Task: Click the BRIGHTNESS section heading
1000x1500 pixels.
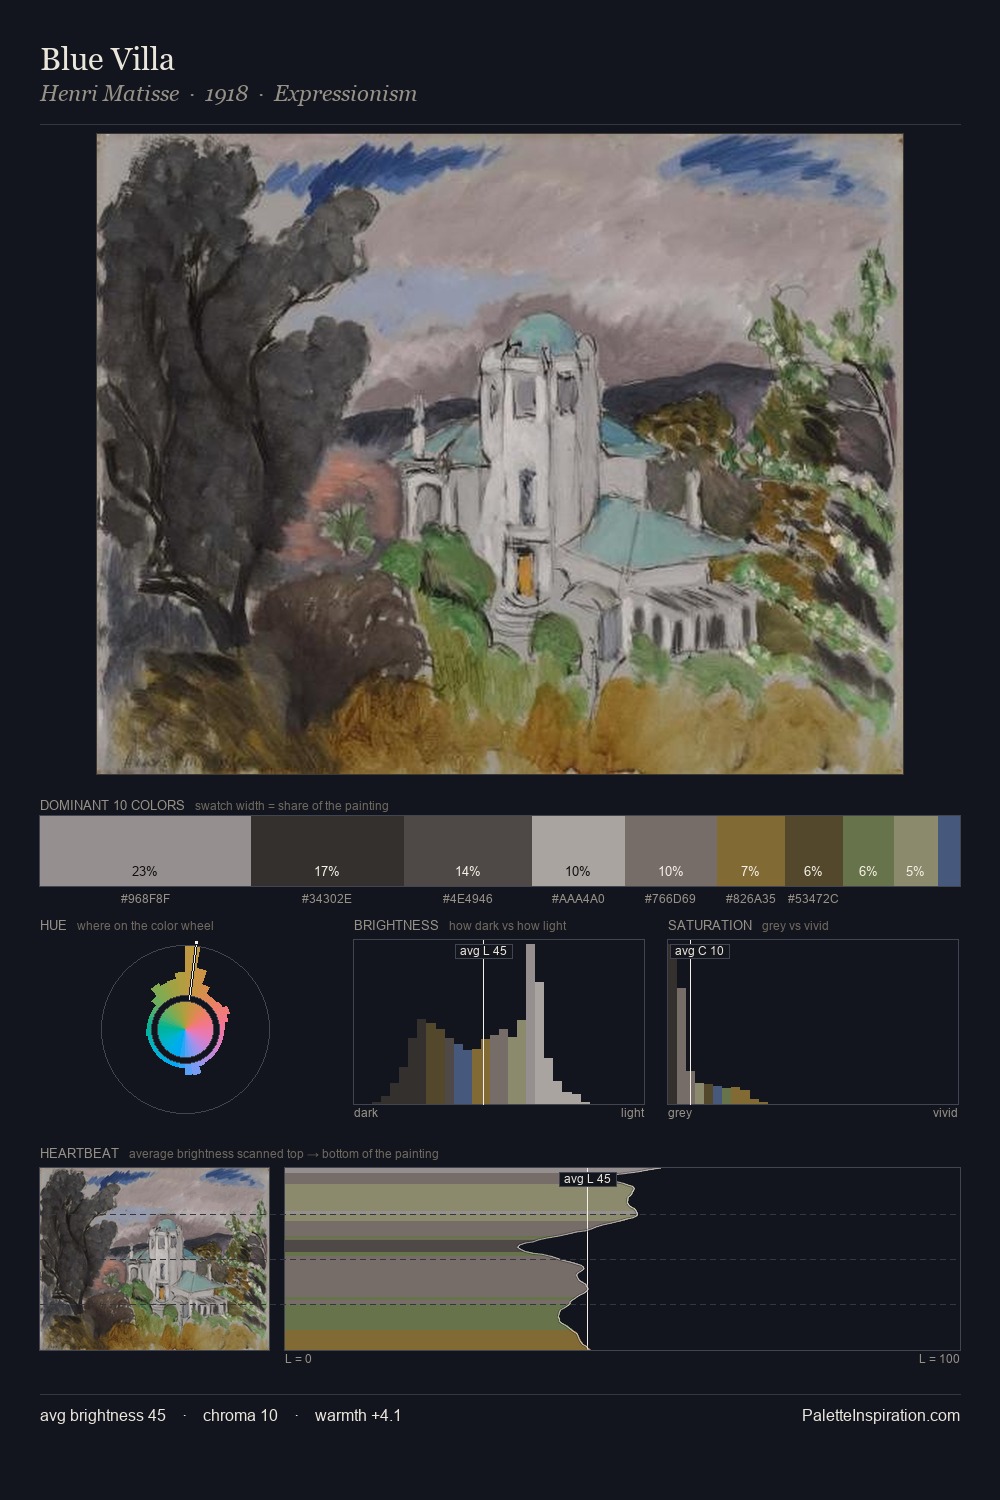Action: tap(396, 925)
